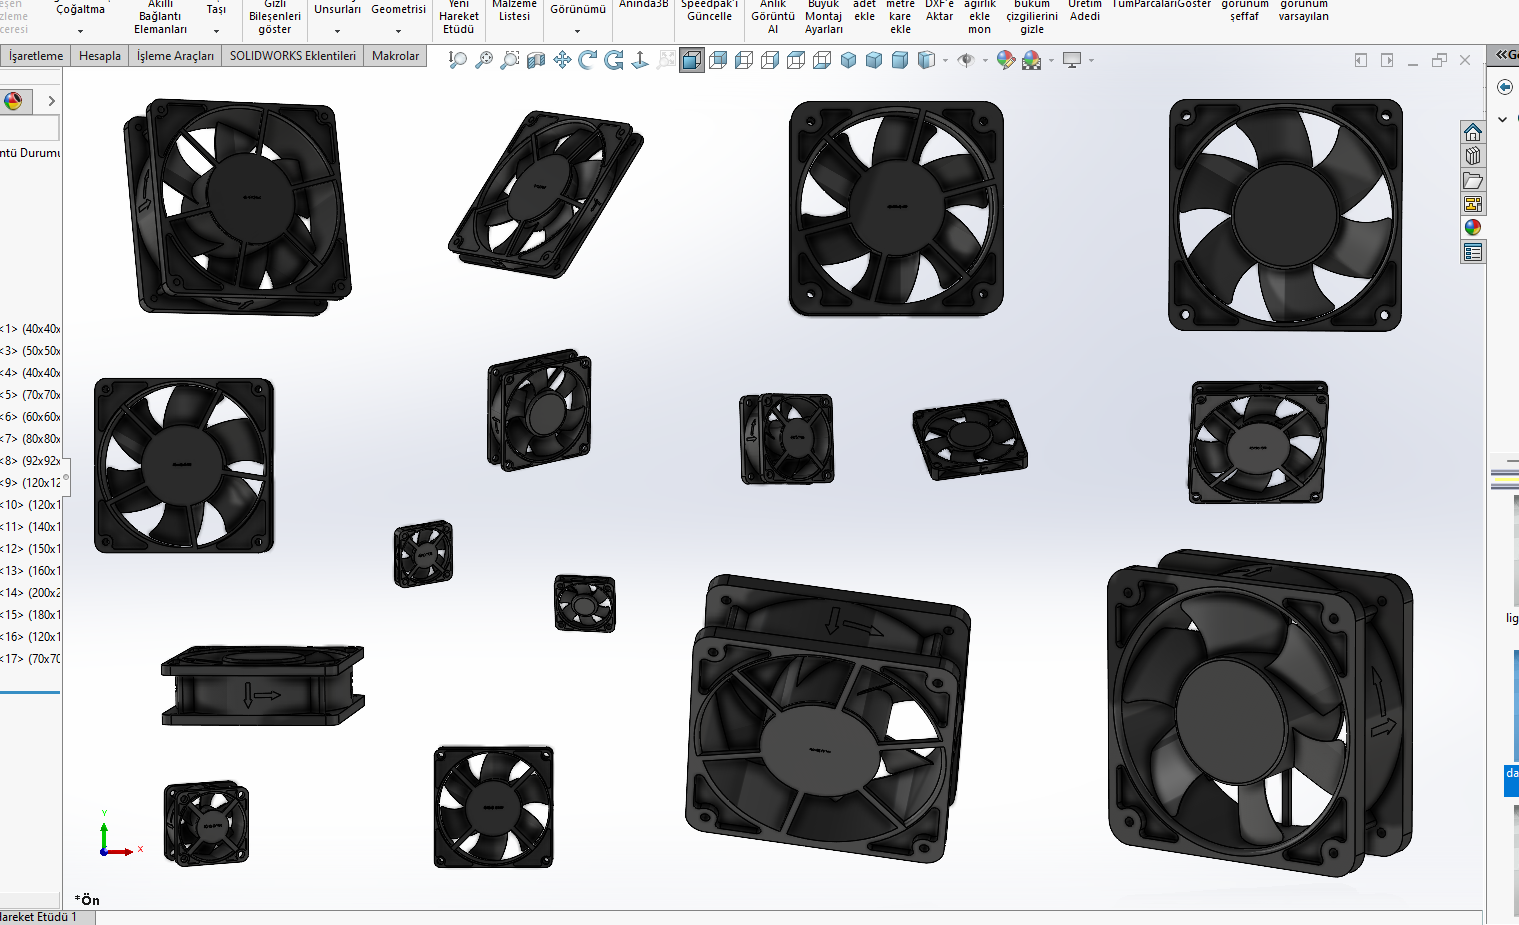Switch to the Isometric view
This screenshot has width=1519, height=925.
(x=848, y=60)
